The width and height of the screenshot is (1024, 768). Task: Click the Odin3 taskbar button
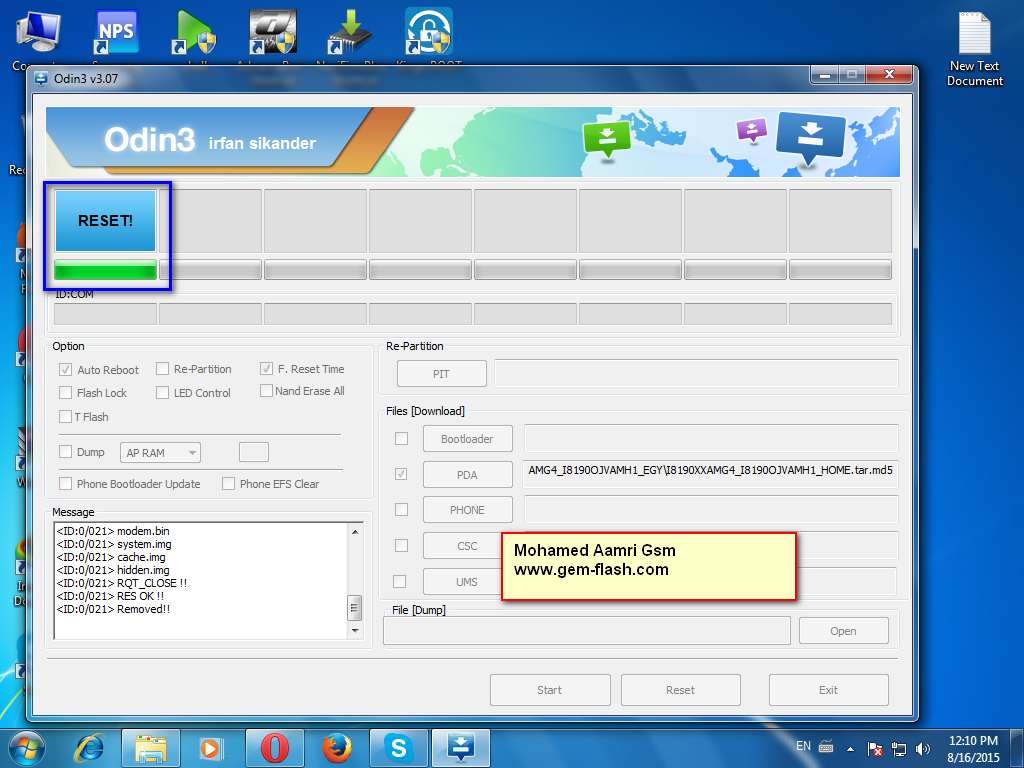(460, 748)
